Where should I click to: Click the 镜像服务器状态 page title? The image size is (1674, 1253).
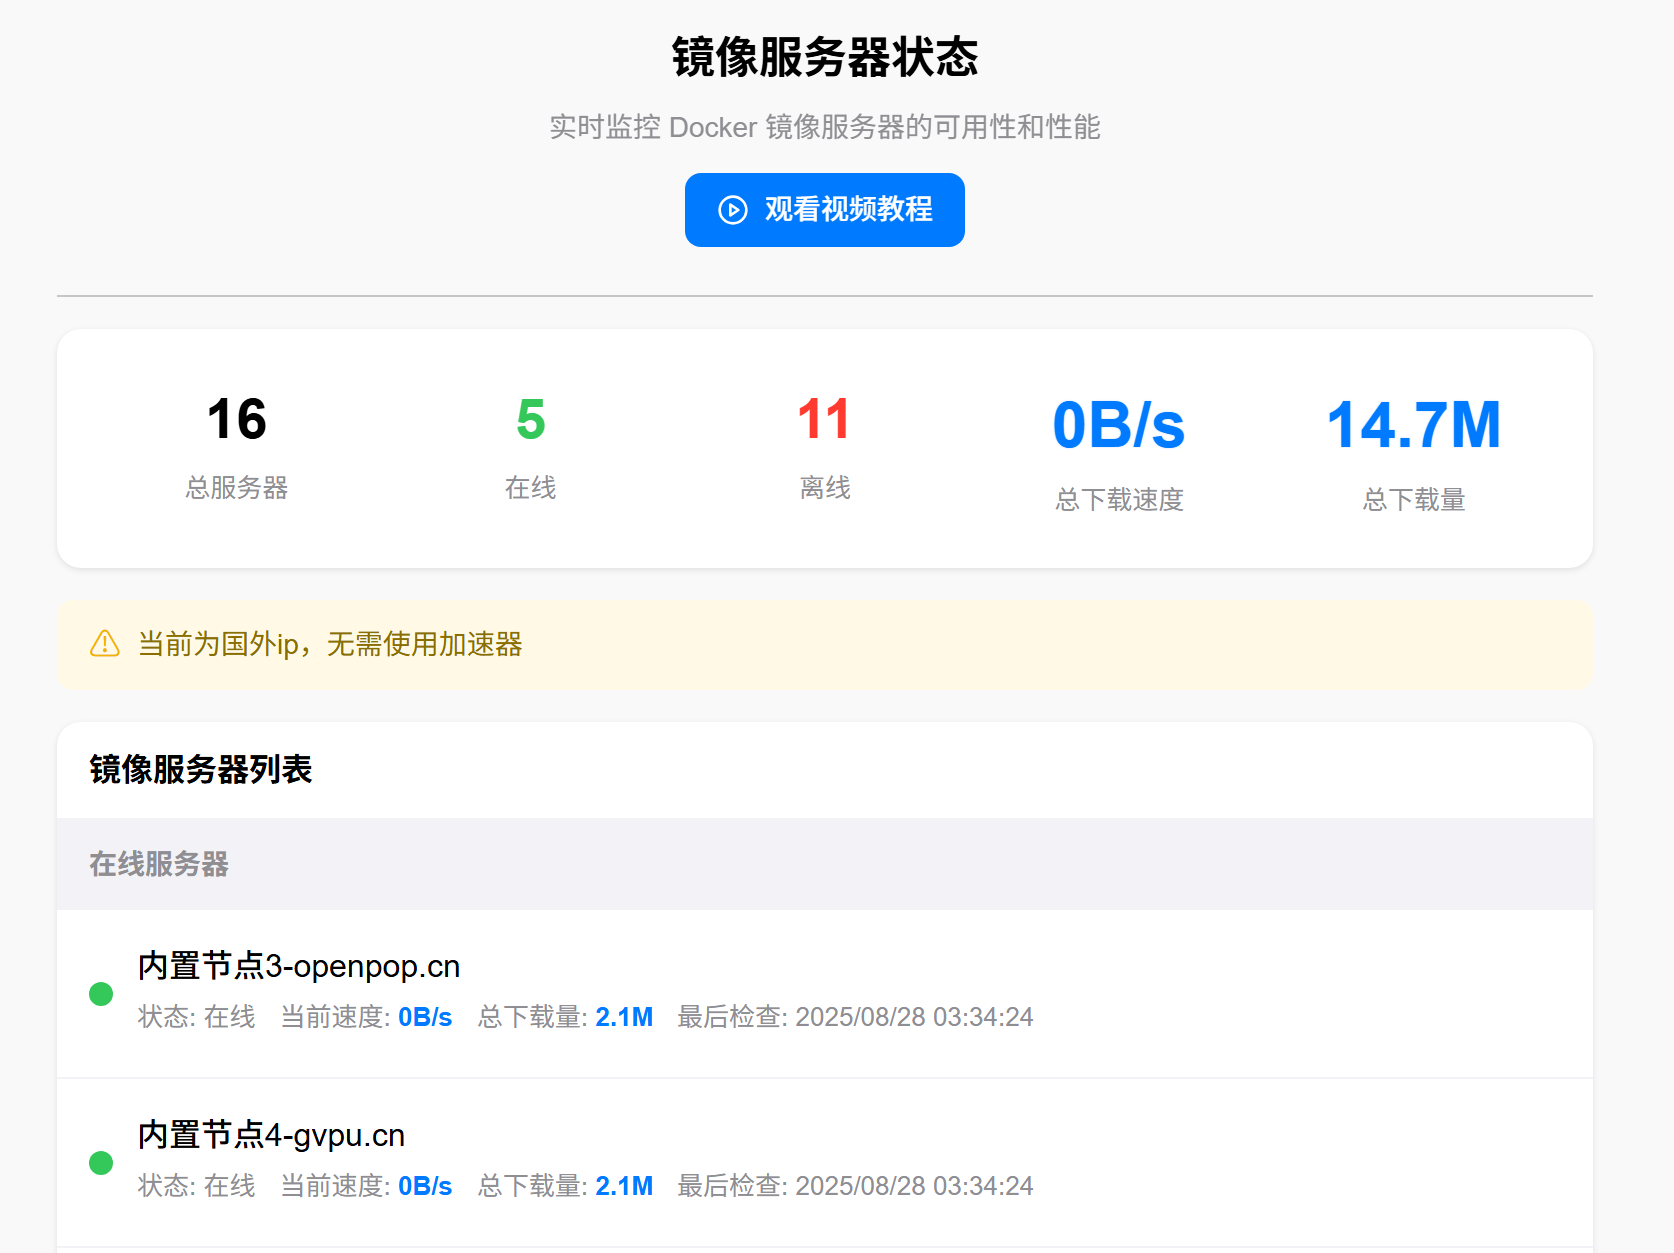[x=824, y=57]
